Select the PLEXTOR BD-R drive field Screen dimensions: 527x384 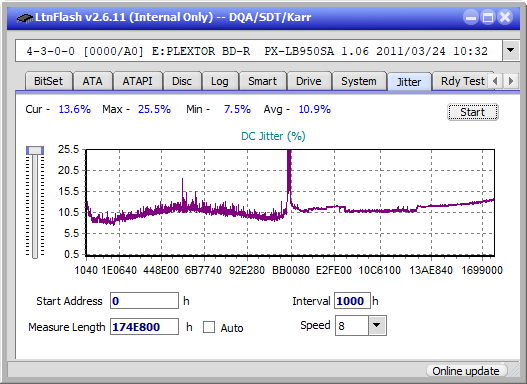[x=259, y=51]
